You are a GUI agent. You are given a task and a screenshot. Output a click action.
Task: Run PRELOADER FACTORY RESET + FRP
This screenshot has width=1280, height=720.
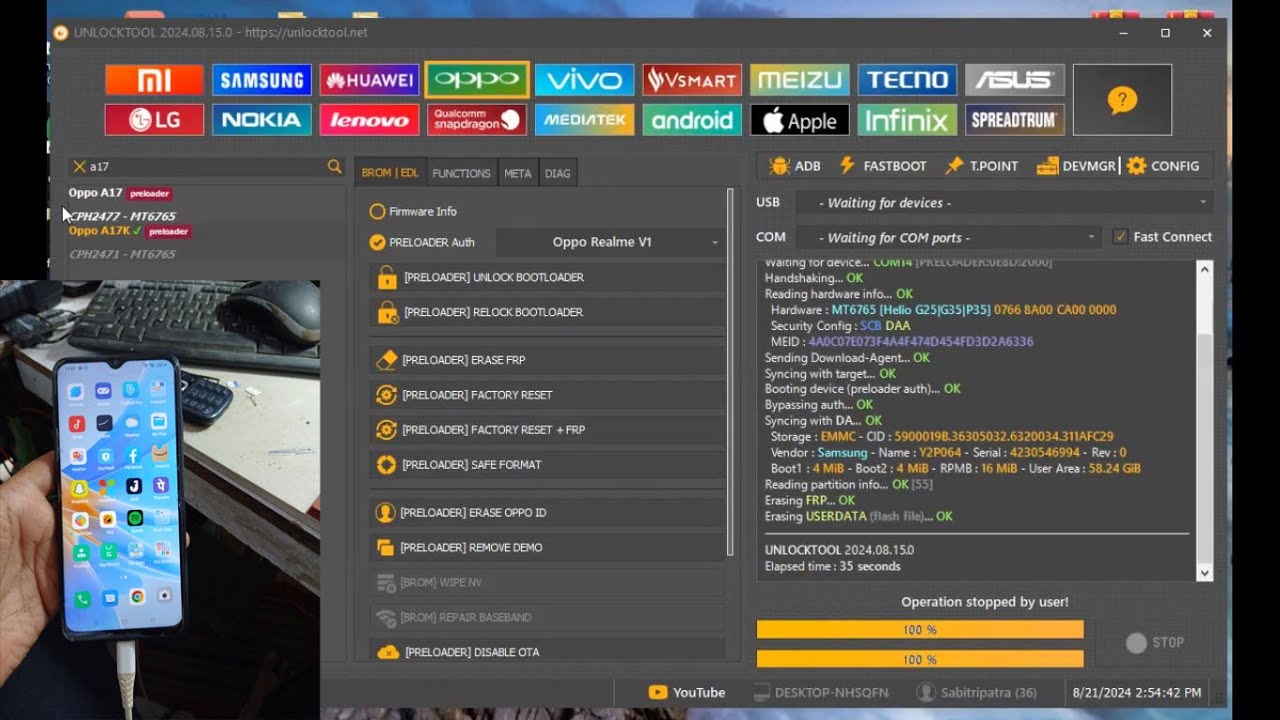tap(547, 430)
